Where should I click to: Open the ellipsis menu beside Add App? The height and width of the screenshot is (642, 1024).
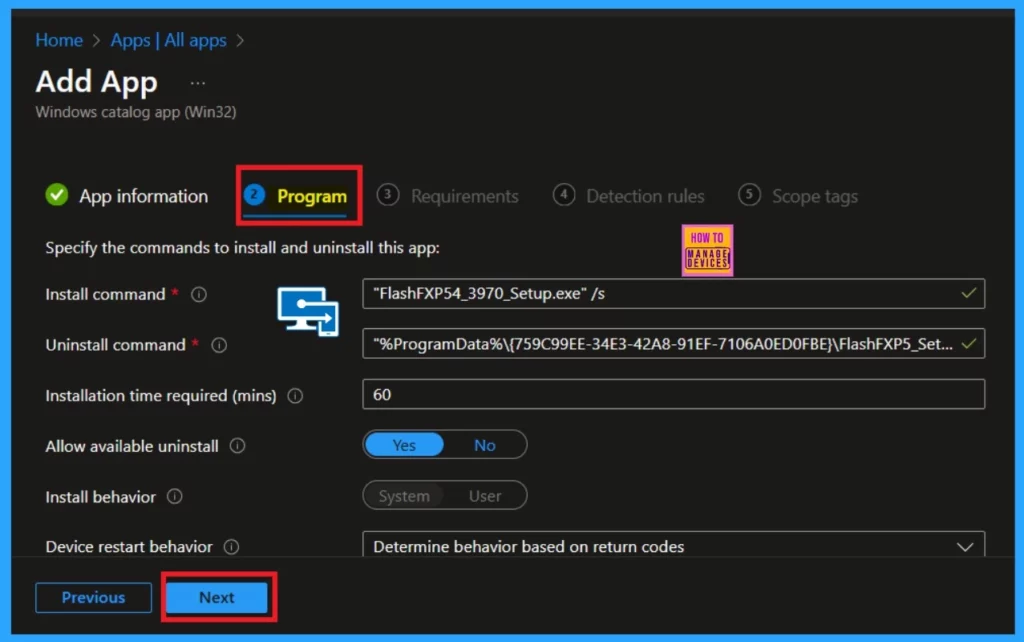point(198,84)
